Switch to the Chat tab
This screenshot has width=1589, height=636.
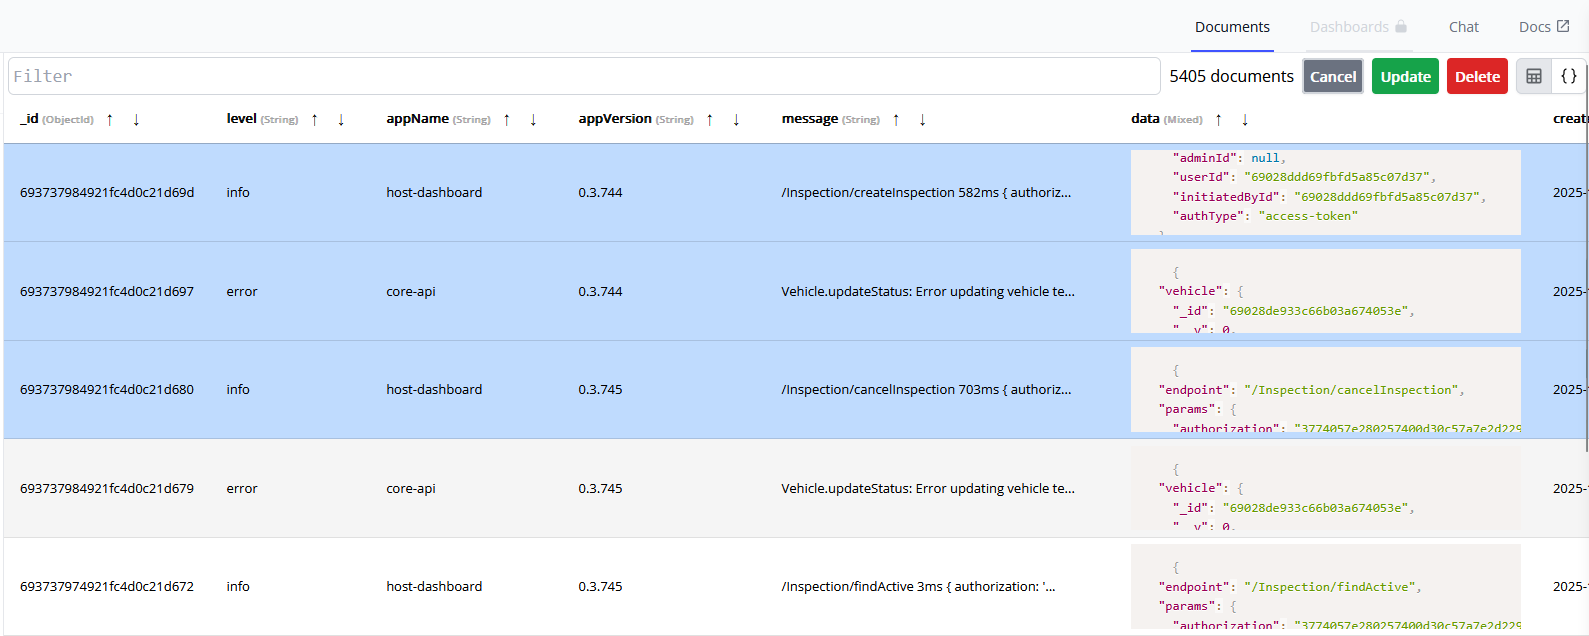[1463, 27]
